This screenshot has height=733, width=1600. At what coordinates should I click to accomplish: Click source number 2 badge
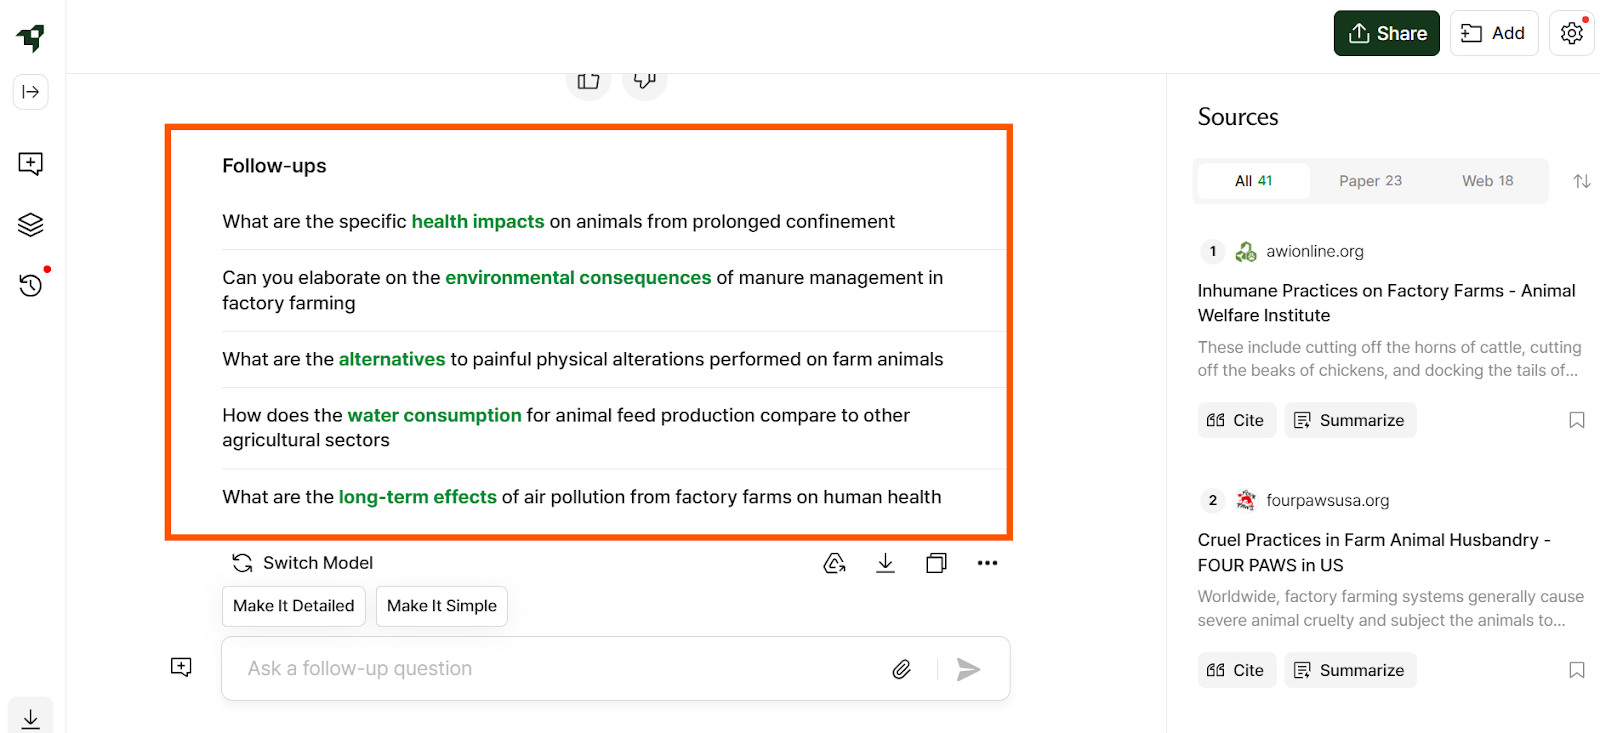pyautogui.click(x=1213, y=500)
